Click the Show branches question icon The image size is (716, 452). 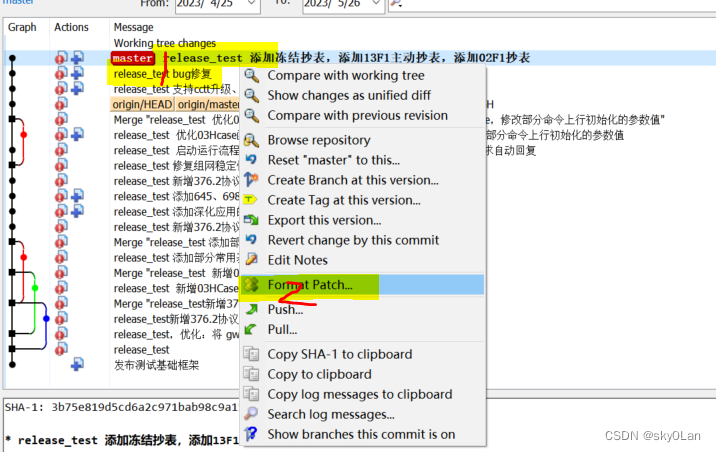pyautogui.click(x=252, y=434)
